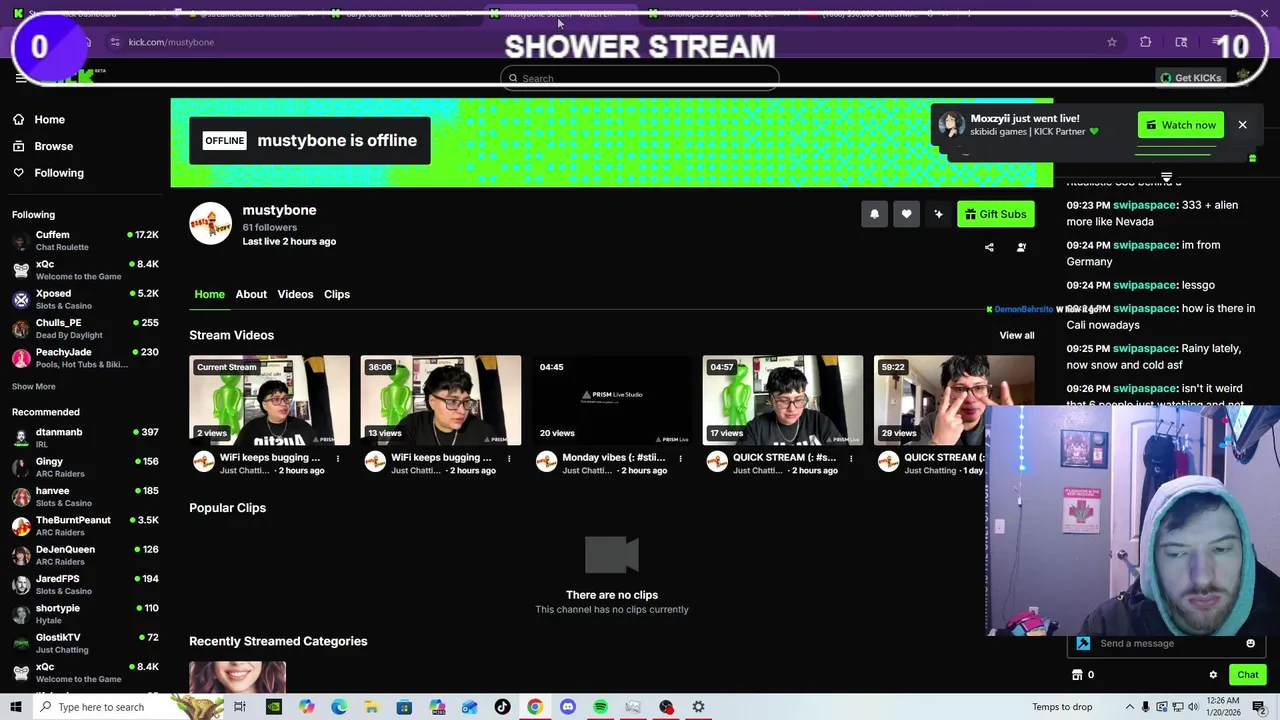Click the Kick search field
Screen dimensions: 1280x720
click(x=640, y=78)
